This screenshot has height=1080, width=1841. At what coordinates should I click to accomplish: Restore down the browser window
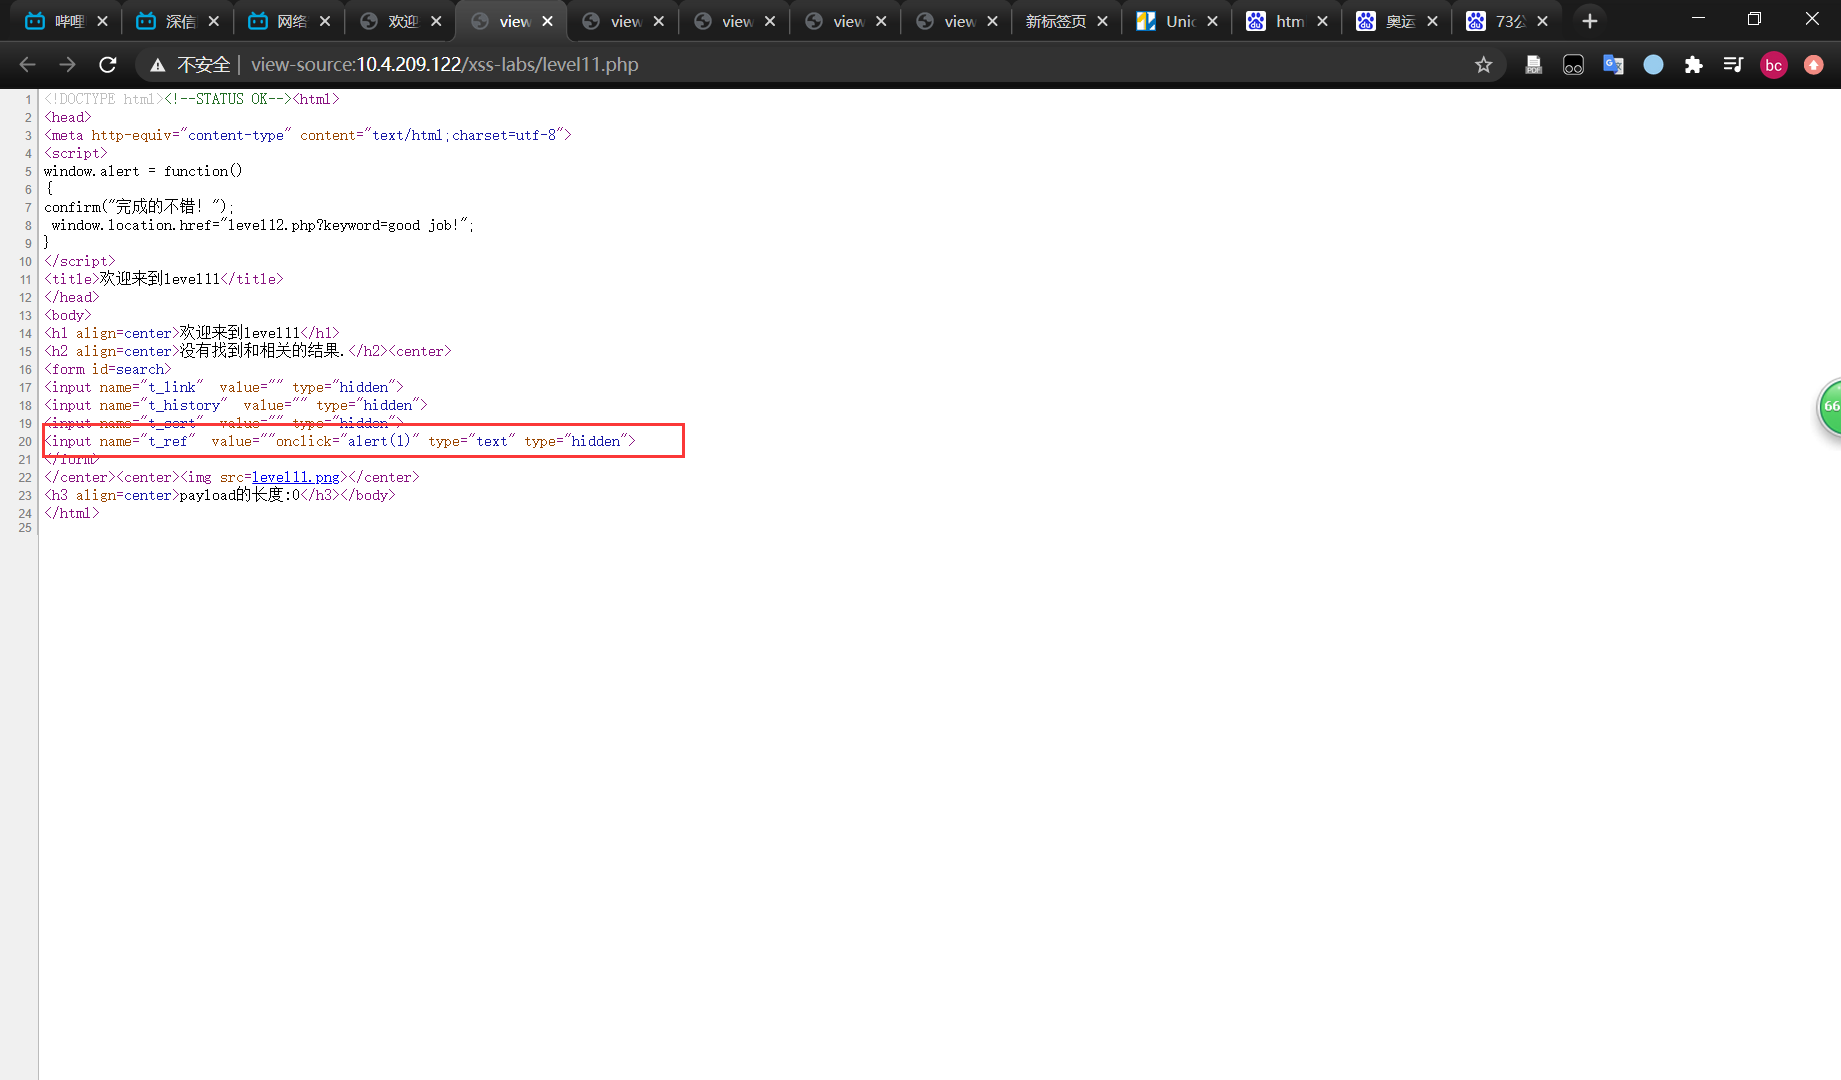[1754, 19]
